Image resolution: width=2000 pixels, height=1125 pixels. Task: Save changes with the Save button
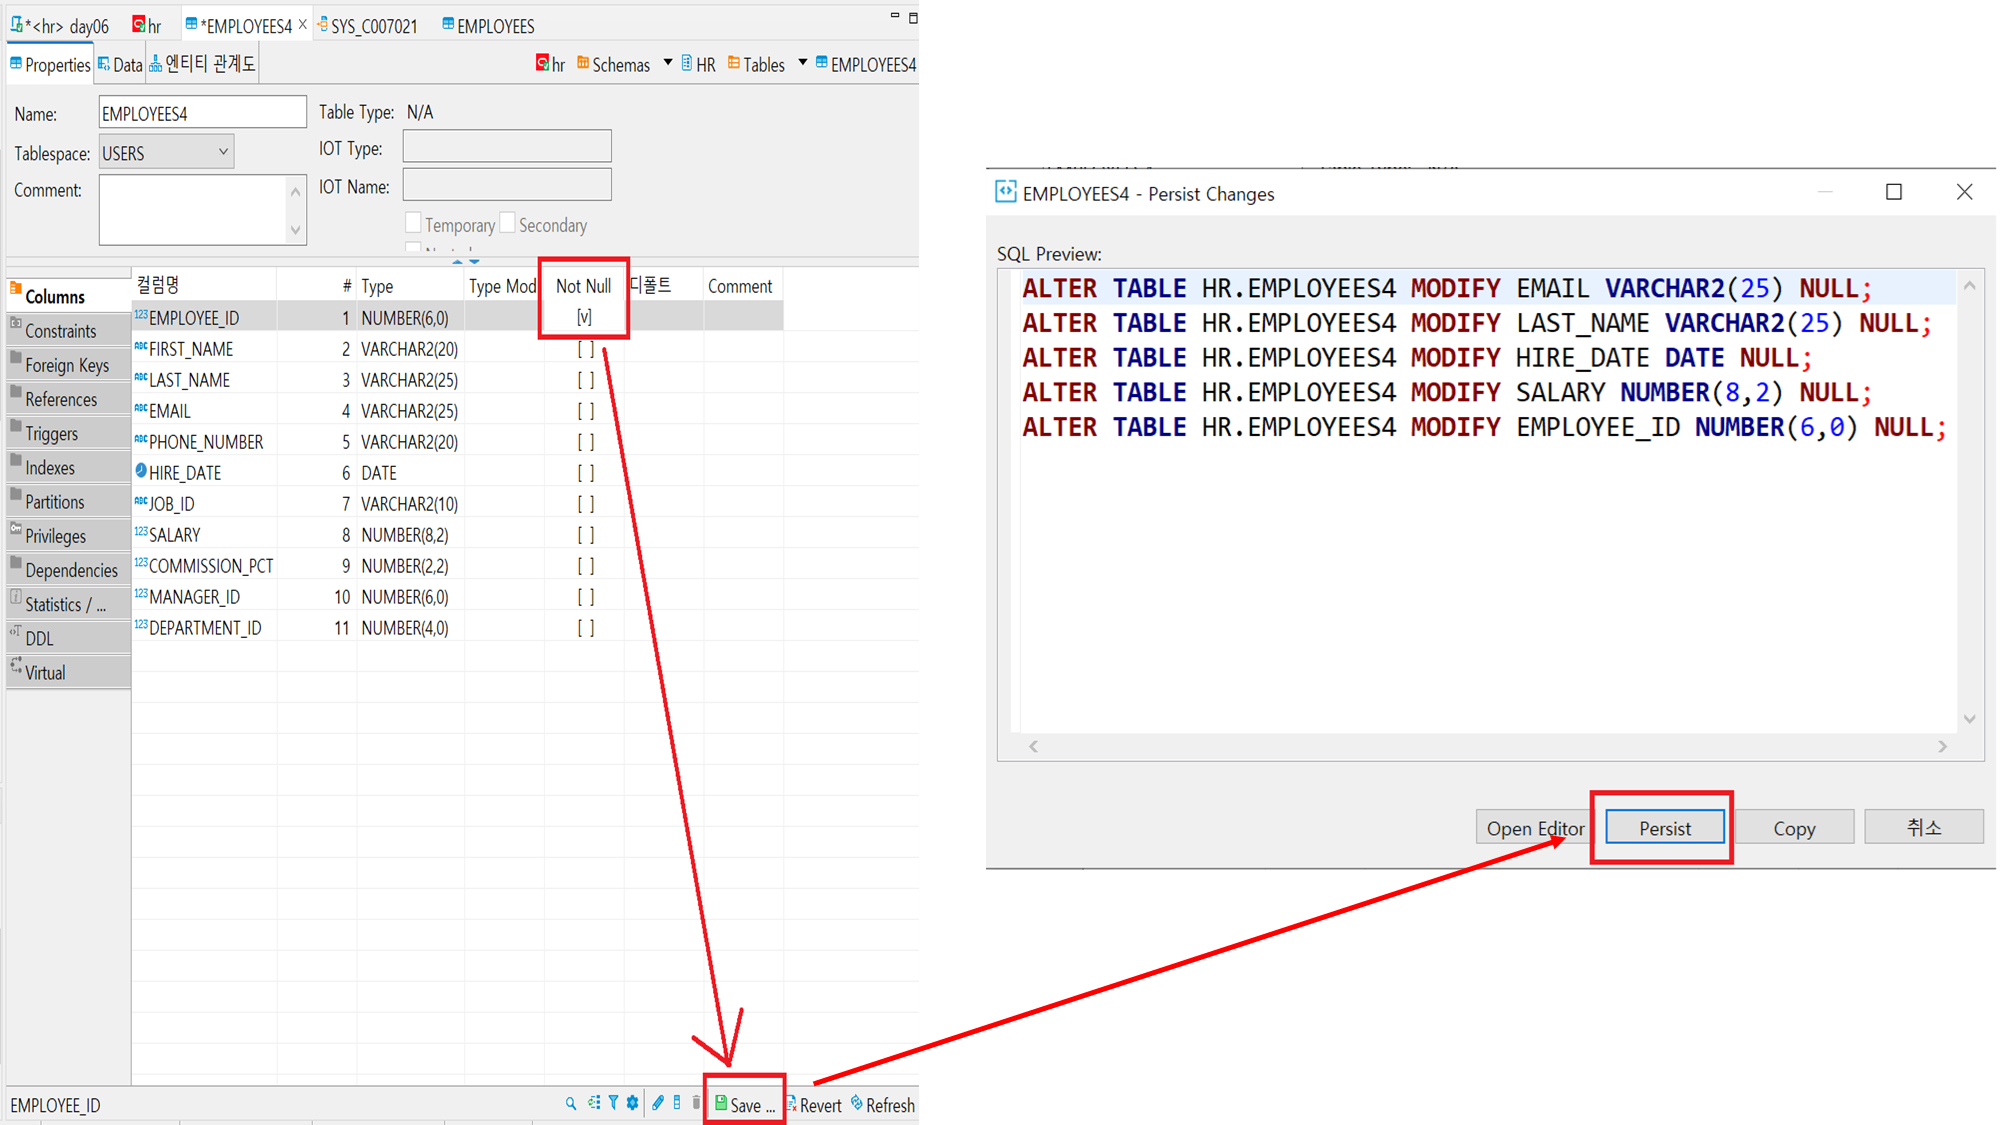click(x=745, y=1105)
